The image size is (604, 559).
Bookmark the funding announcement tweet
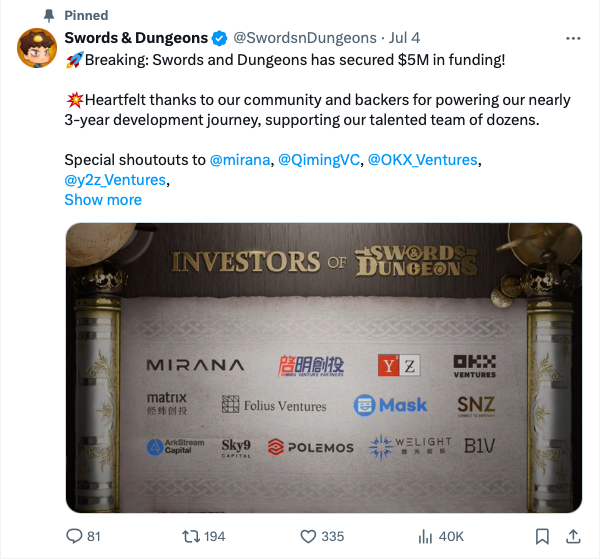click(542, 536)
